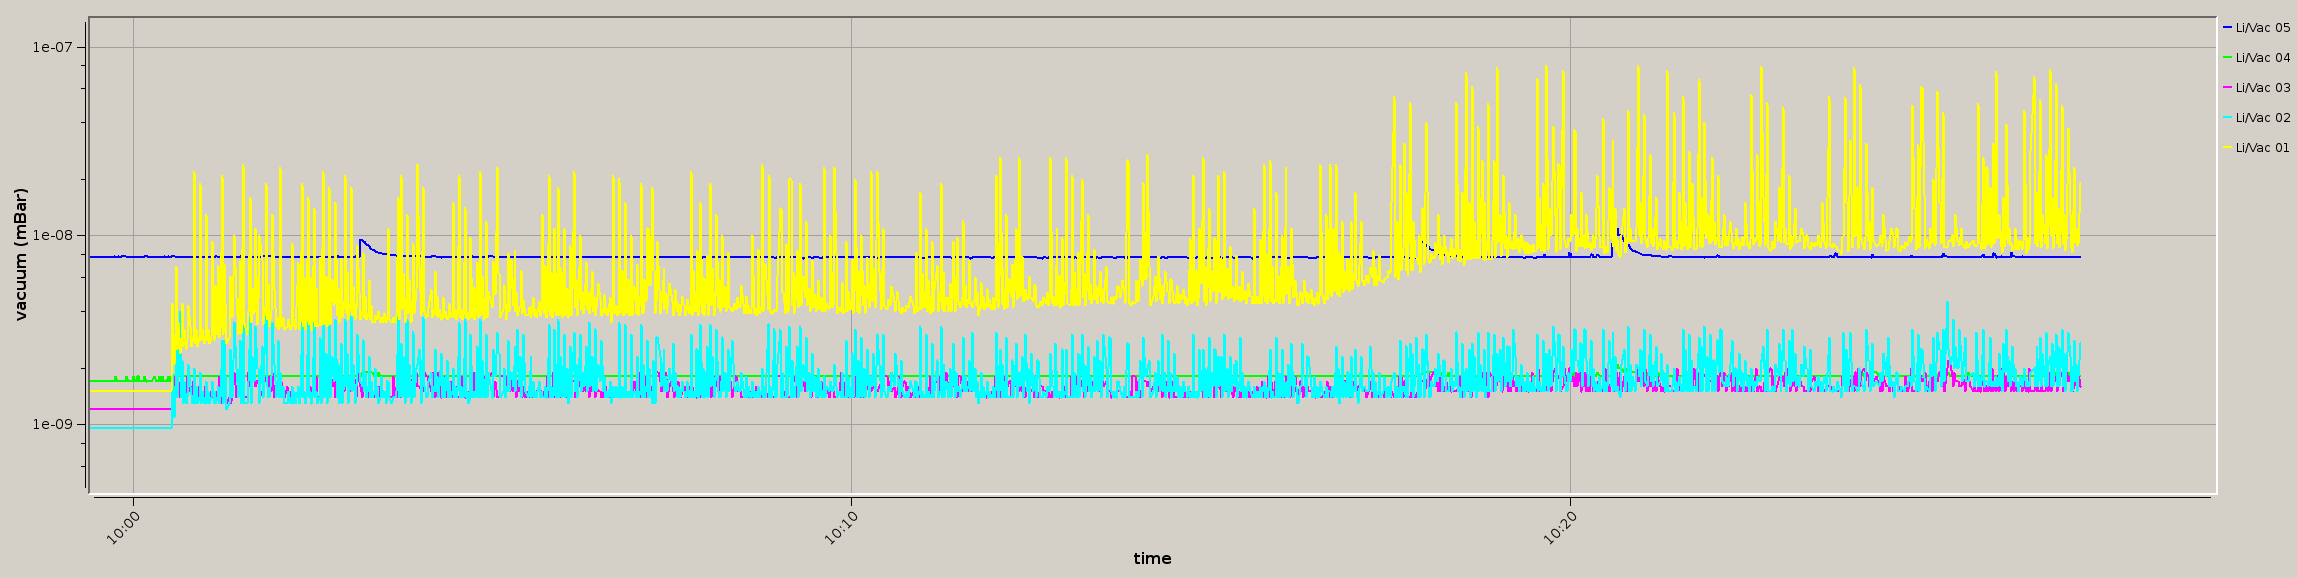Click the 1e-08 y-axis tick label
The width and height of the screenshot is (2297, 578).
53,236
